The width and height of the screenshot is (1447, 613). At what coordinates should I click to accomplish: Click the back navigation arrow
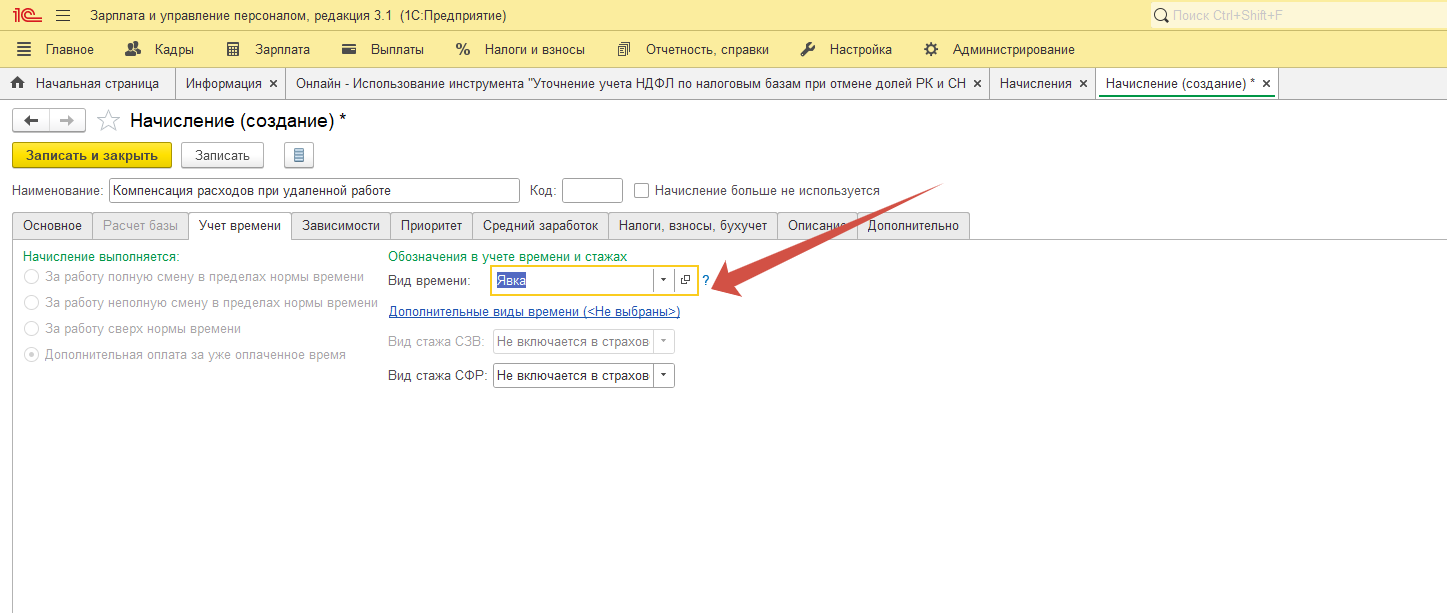pos(31,121)
